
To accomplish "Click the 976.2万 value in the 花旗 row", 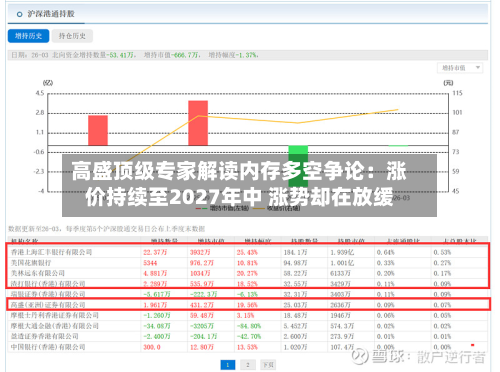I will 202,263.
